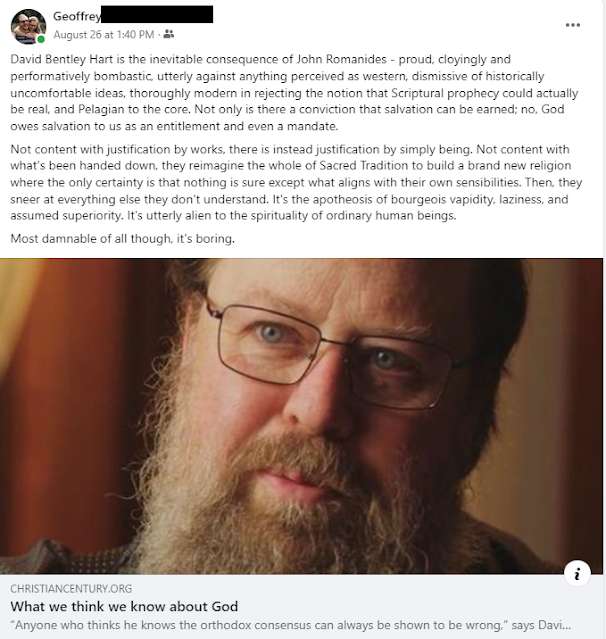Open the bearded man preview photo

pos(302,416)
